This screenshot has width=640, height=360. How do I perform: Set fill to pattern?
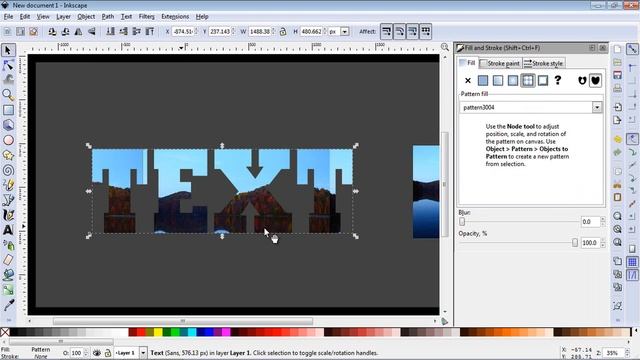pyautogui.click(x=528, y=80)
